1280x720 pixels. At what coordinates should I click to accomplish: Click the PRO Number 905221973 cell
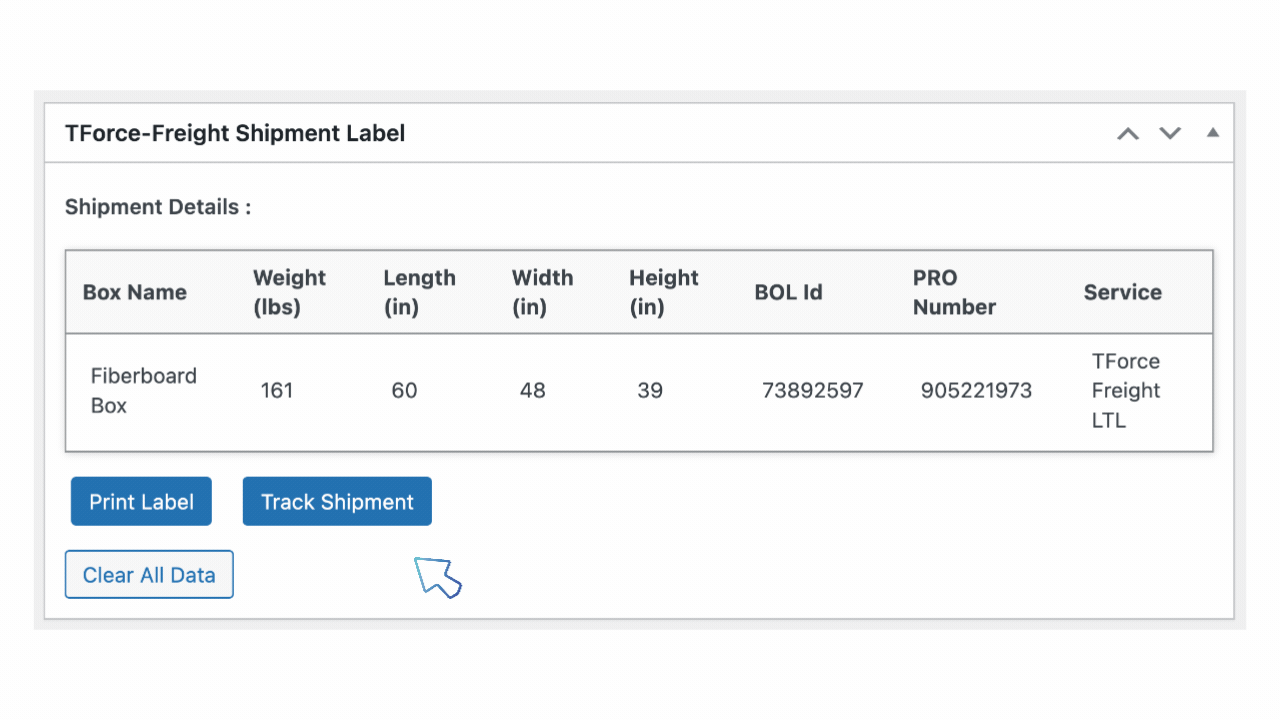coord(976,391)
